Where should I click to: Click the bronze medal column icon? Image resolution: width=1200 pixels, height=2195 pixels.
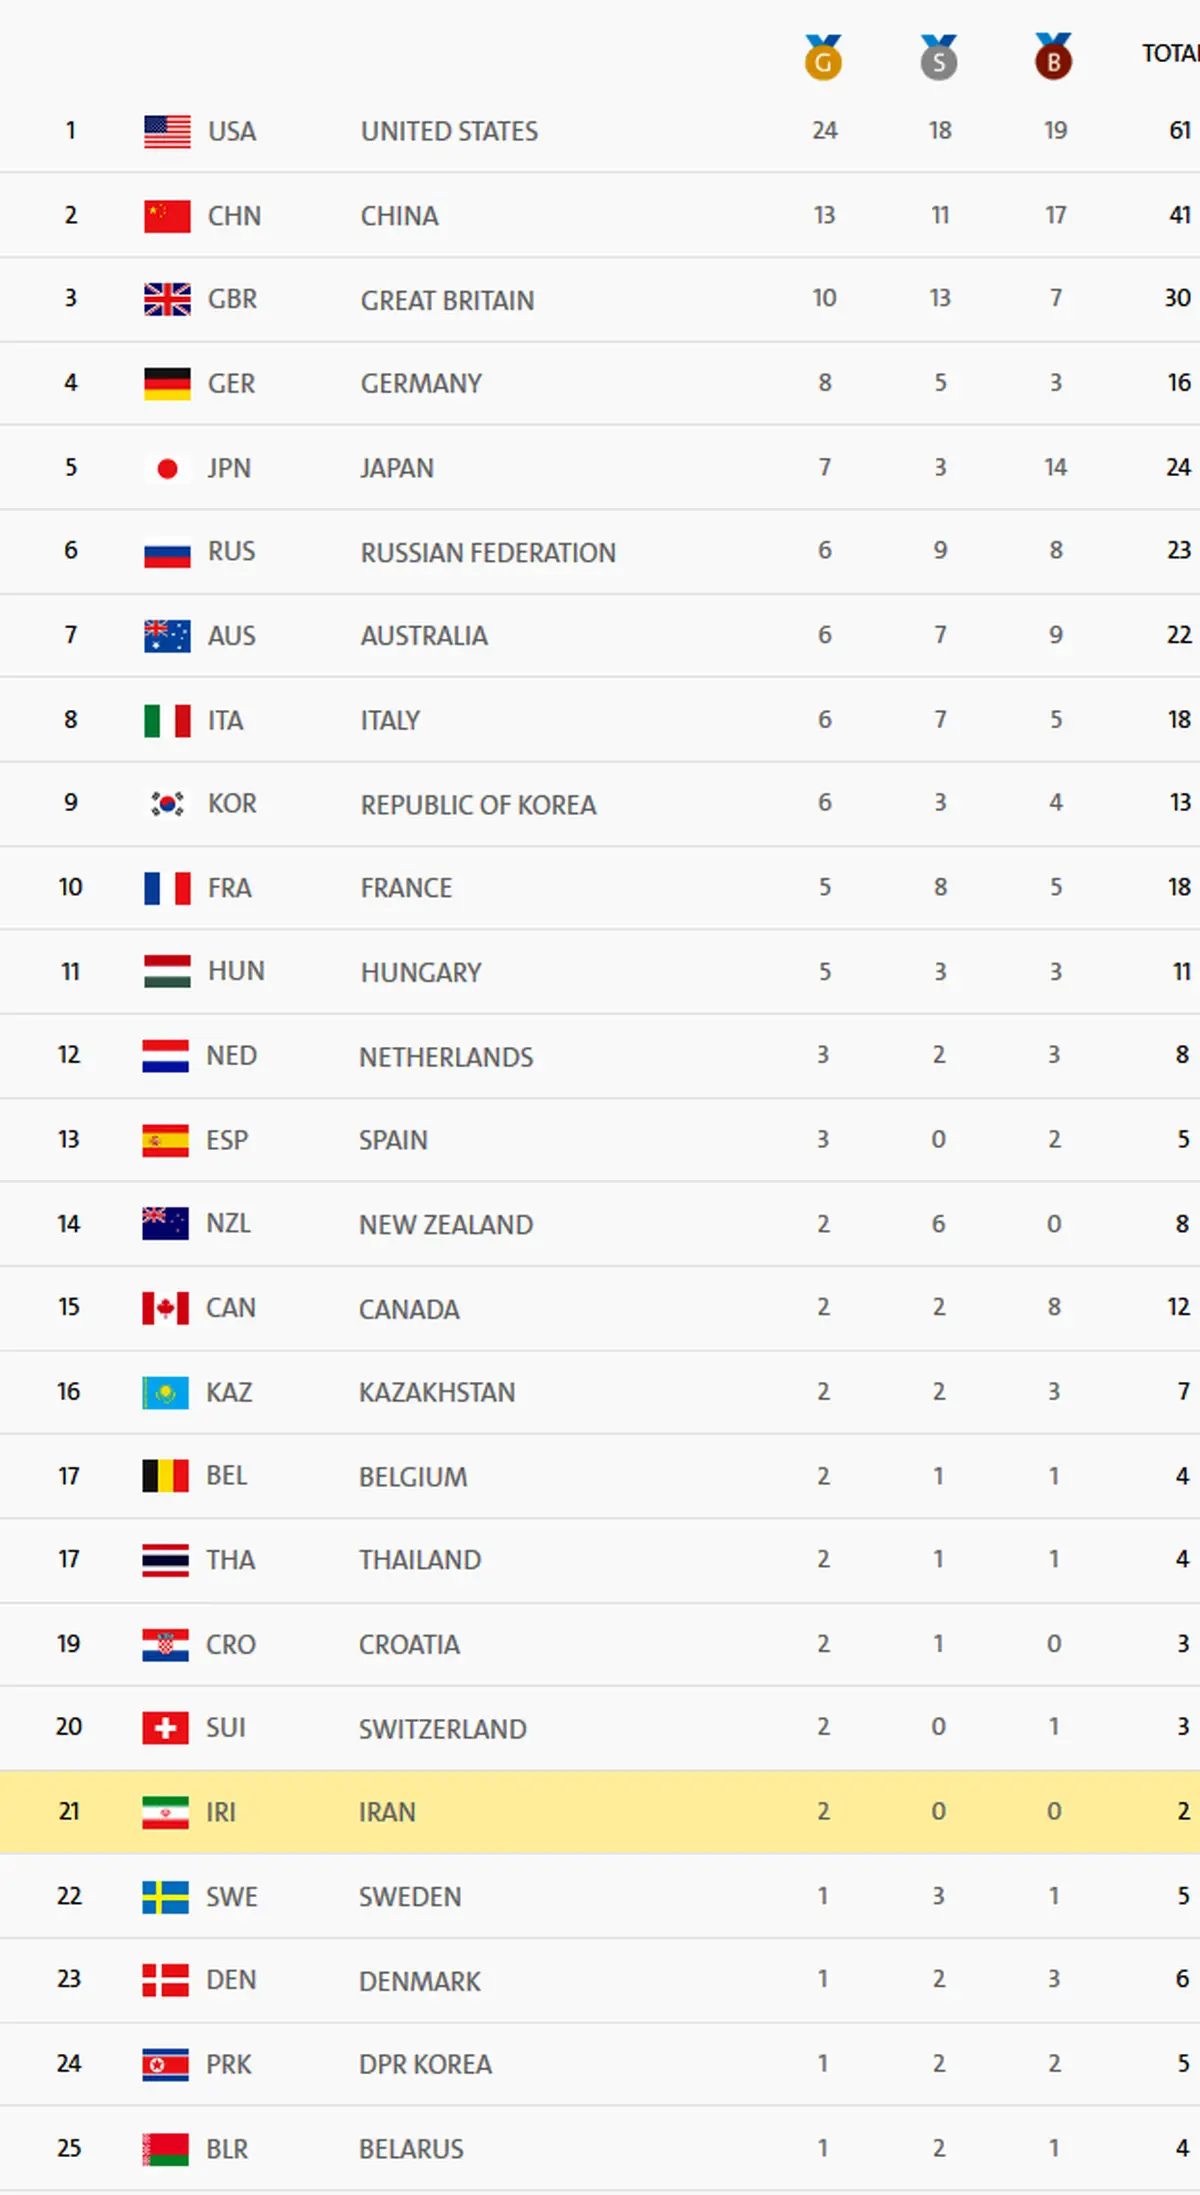(x=1053, y=58)
